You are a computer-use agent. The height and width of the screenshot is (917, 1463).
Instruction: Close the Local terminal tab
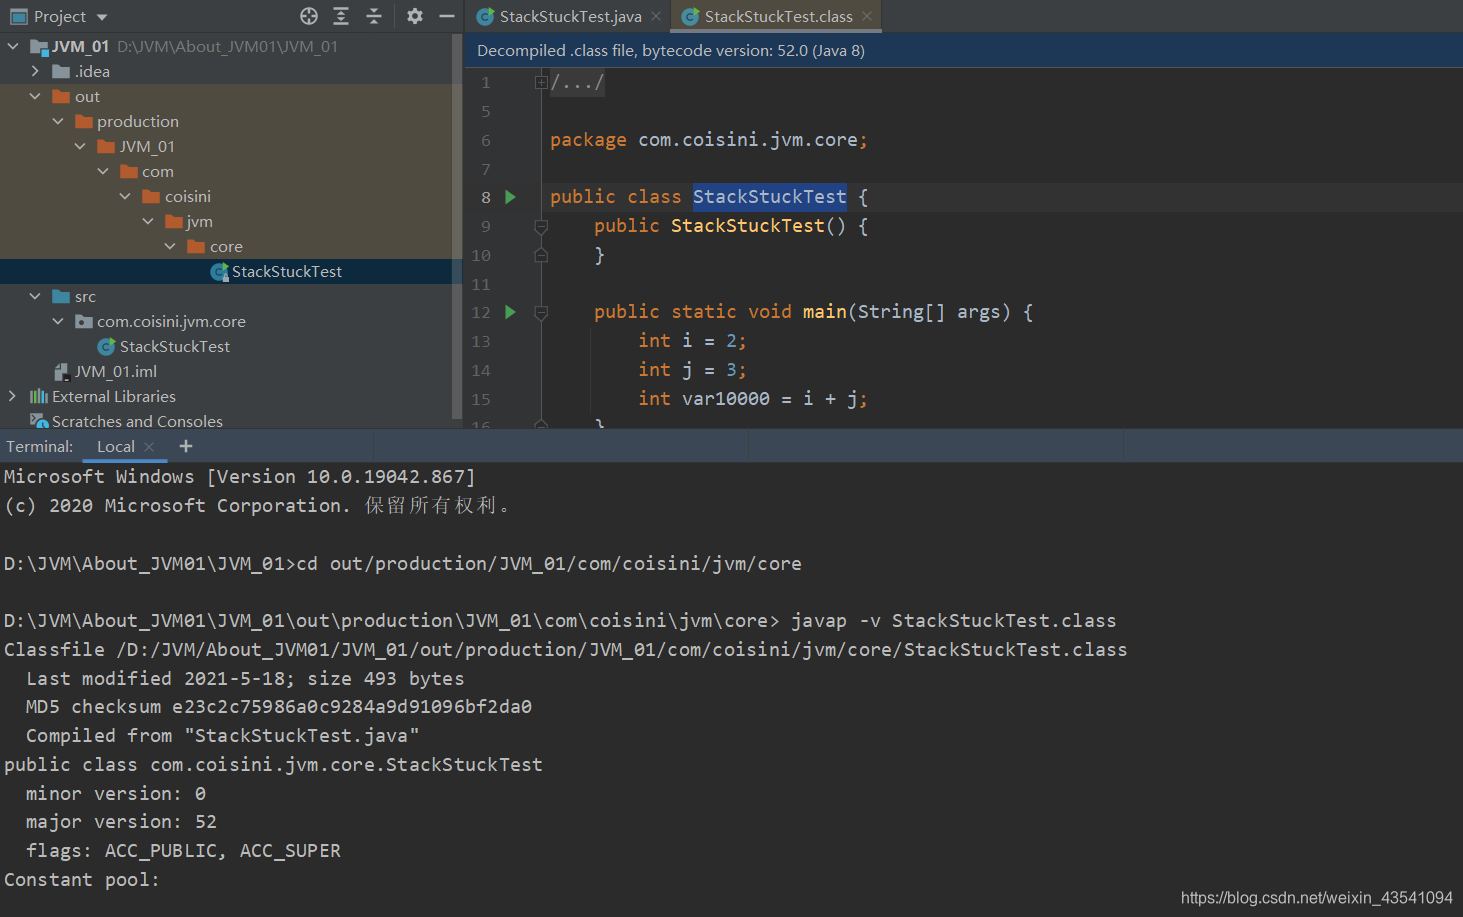click(149, 447)
